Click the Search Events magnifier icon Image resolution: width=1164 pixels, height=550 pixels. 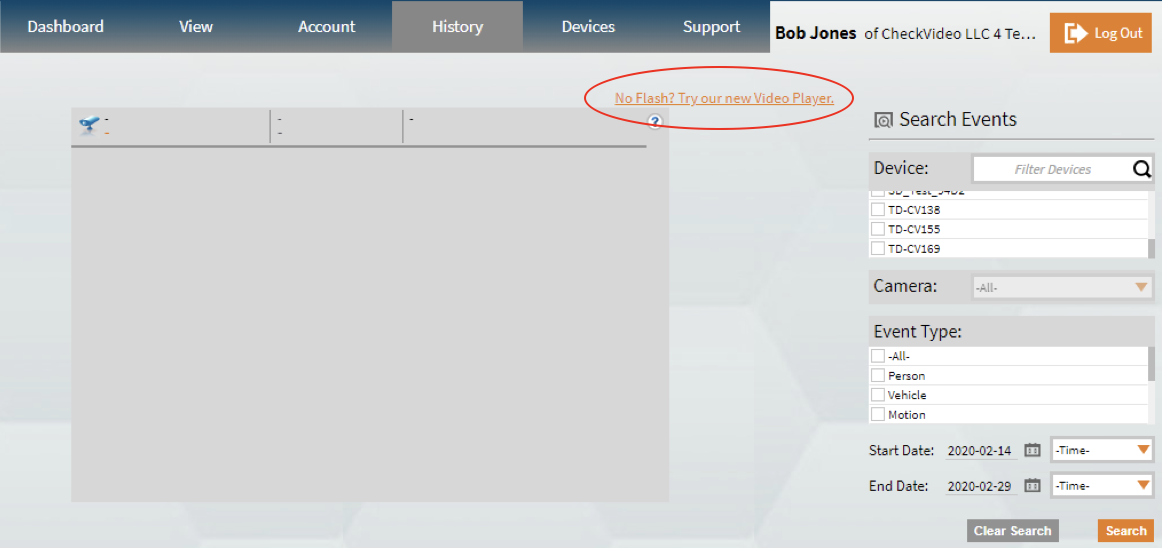point(883,120)
